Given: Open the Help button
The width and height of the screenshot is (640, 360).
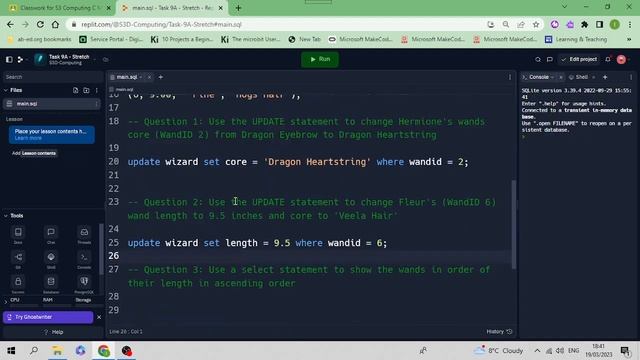Looking at the screenshot, I should click(53, 332).
